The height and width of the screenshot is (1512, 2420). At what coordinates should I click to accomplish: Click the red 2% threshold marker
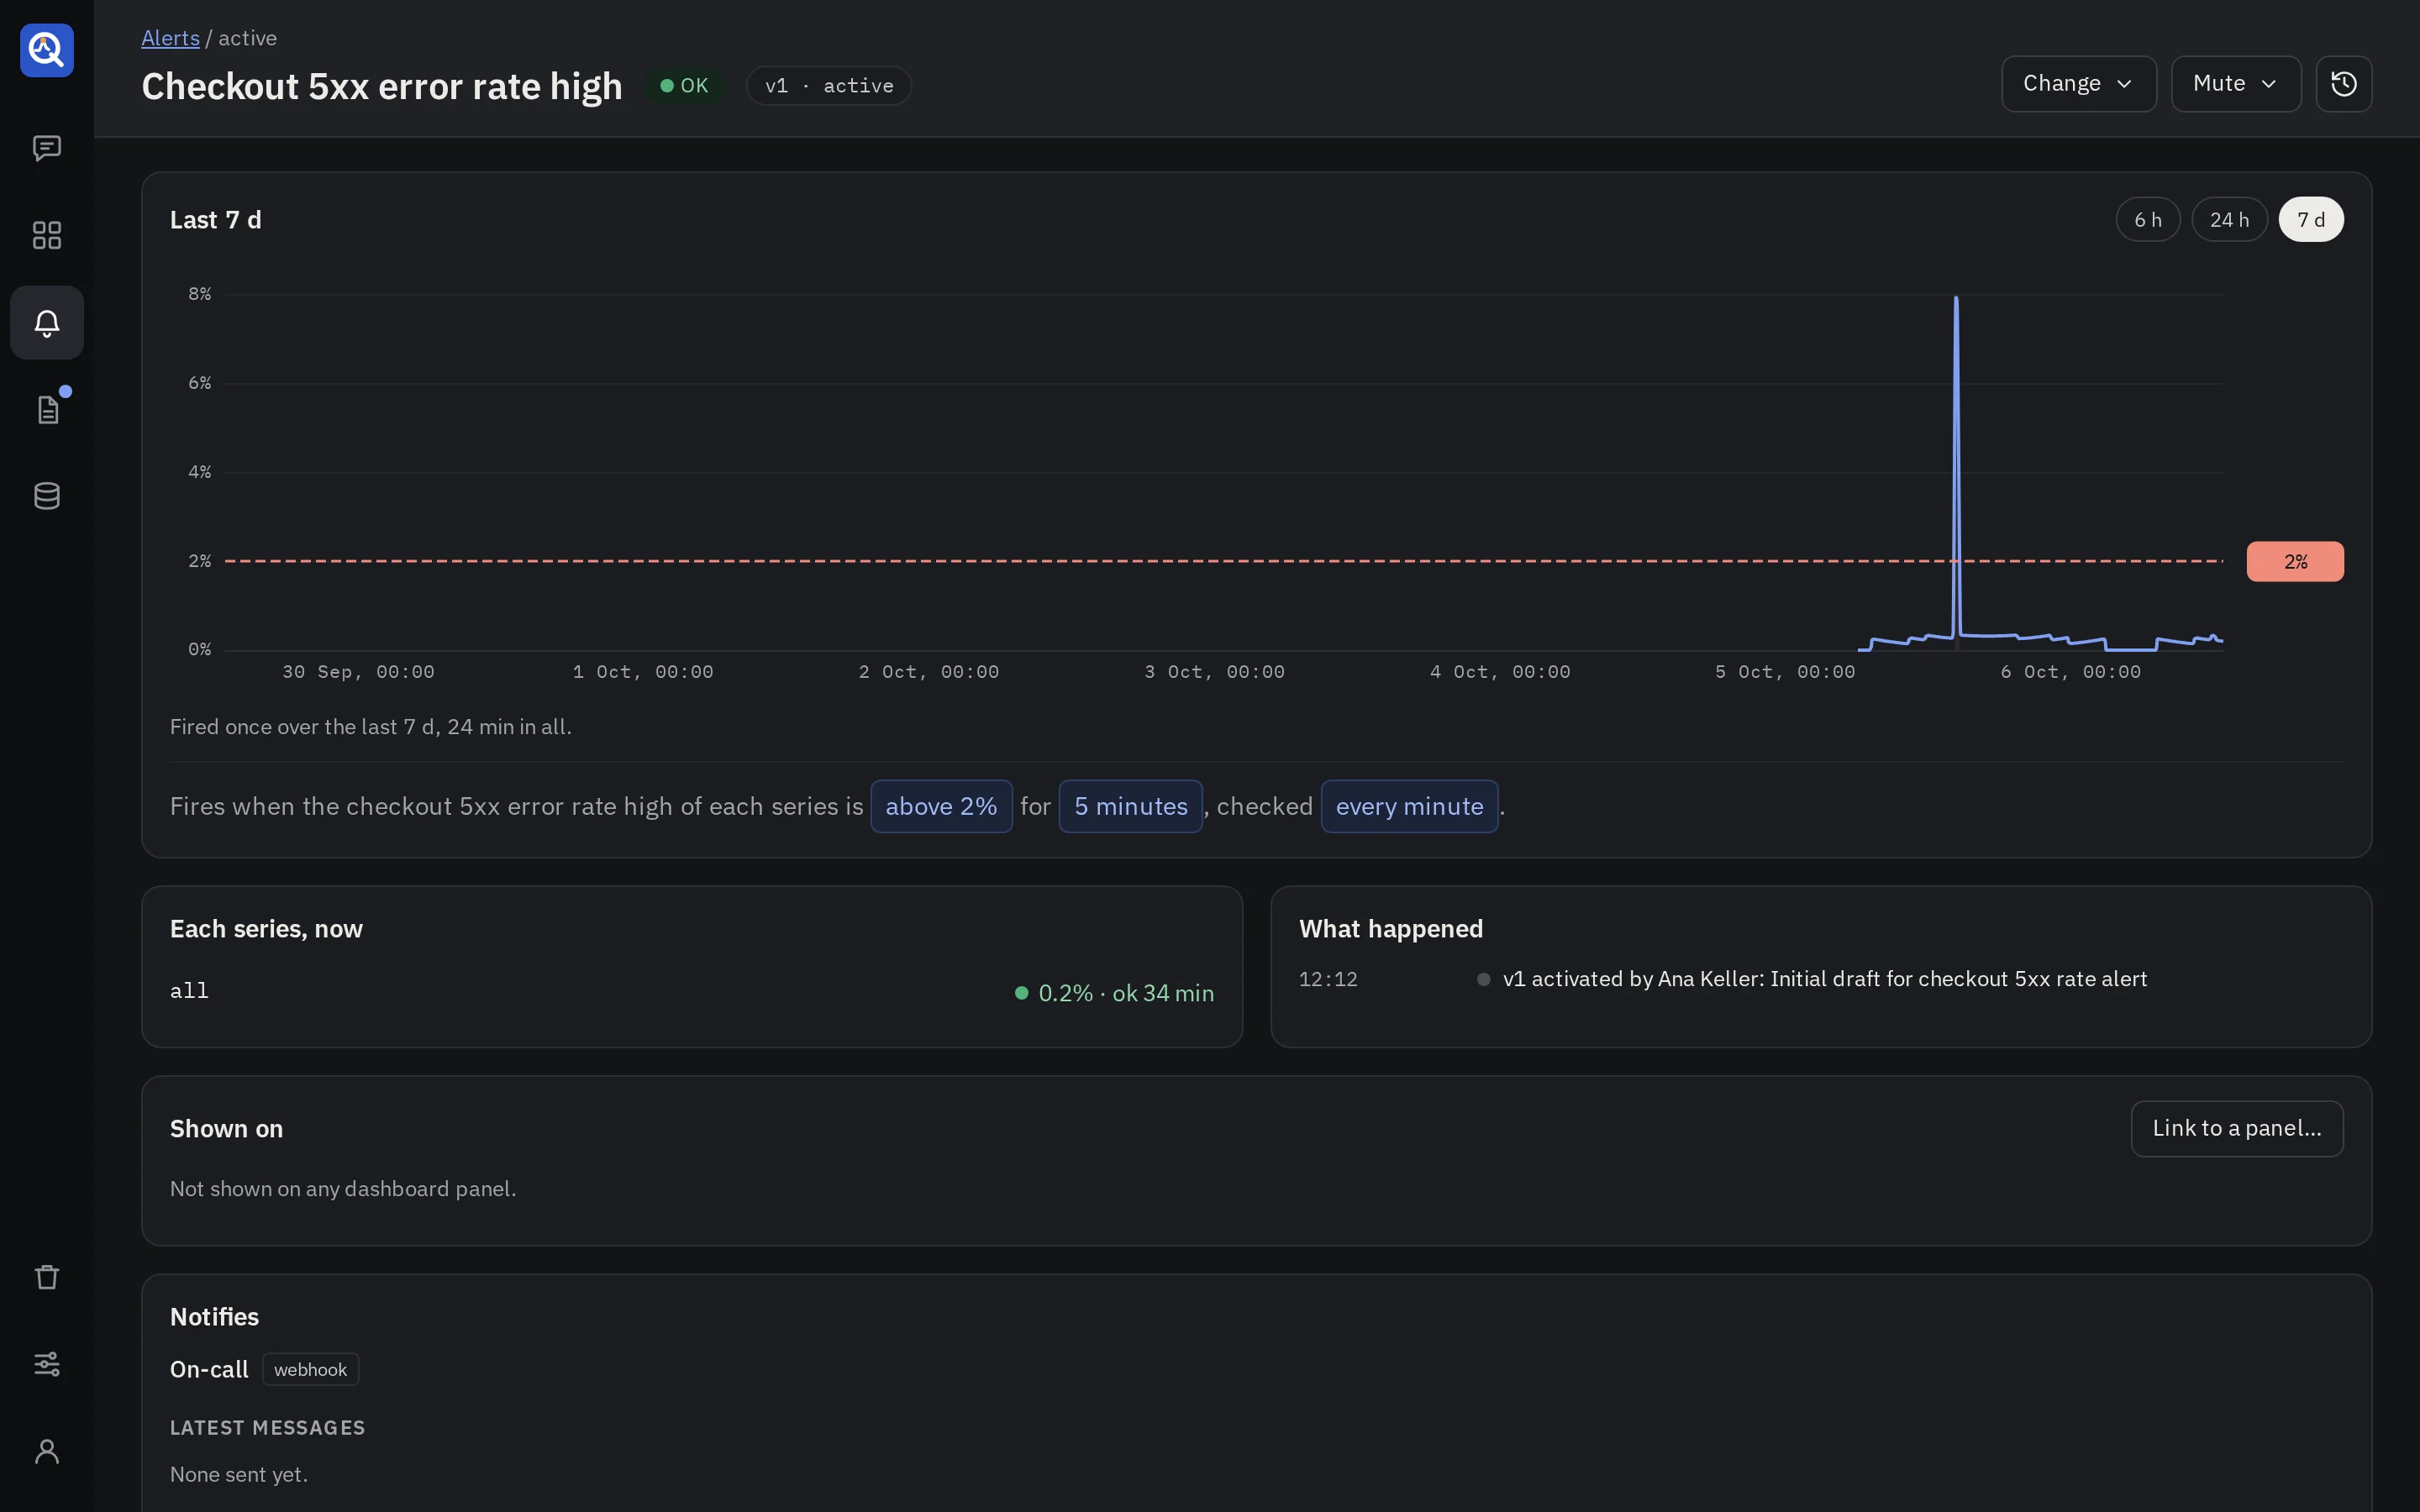[x=2294, y=562]
